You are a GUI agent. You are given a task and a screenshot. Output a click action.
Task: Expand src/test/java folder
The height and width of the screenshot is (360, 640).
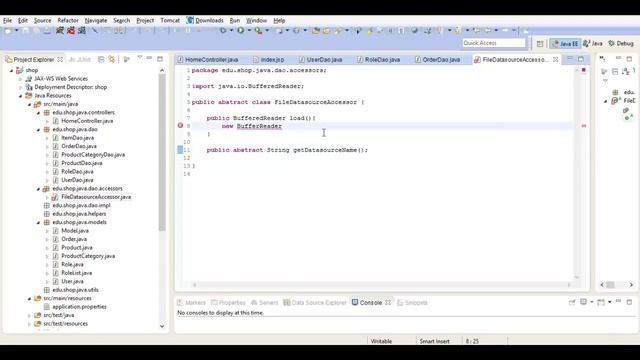tap(29, 315)
